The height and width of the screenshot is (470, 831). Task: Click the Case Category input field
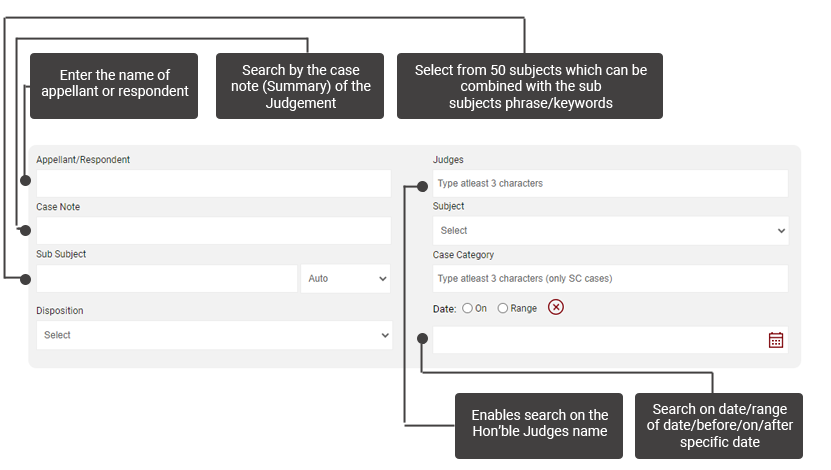coord(610,279)
